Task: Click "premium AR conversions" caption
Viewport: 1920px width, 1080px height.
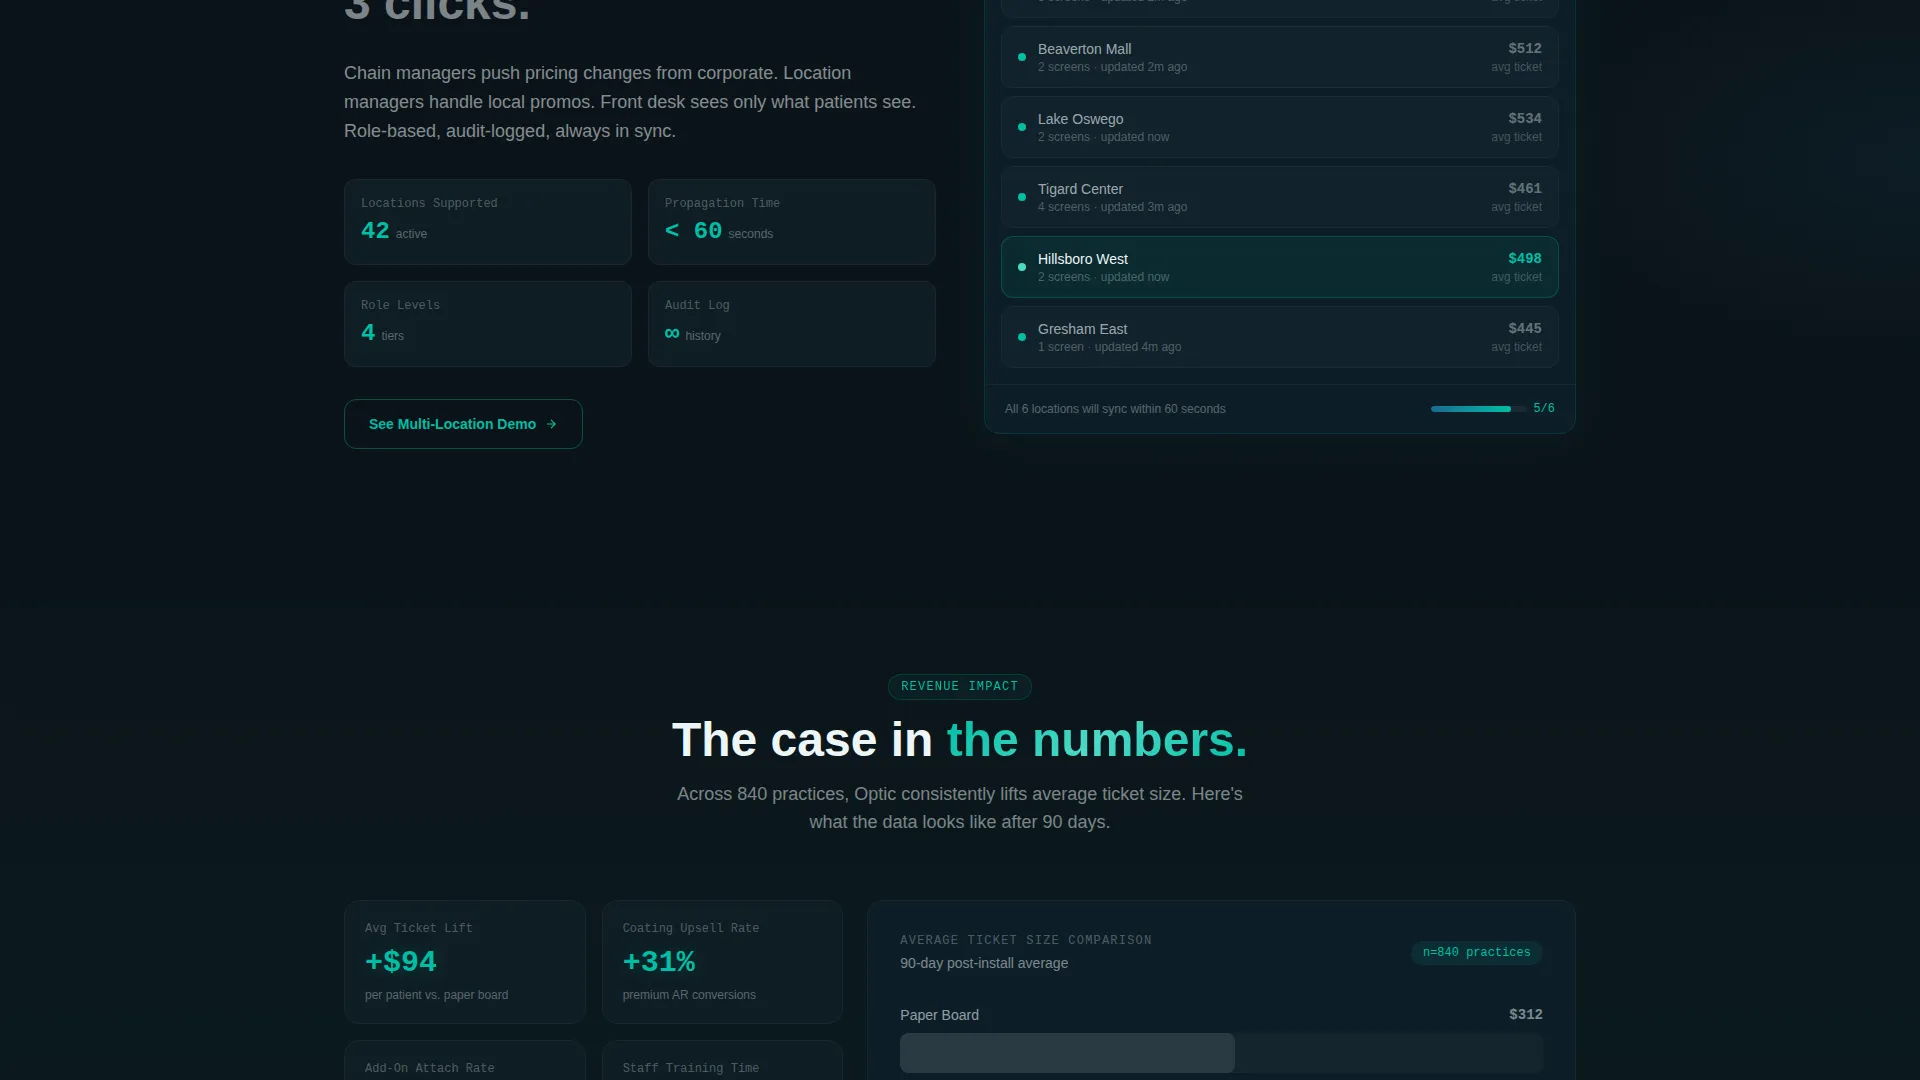Action: coord(689,995)
